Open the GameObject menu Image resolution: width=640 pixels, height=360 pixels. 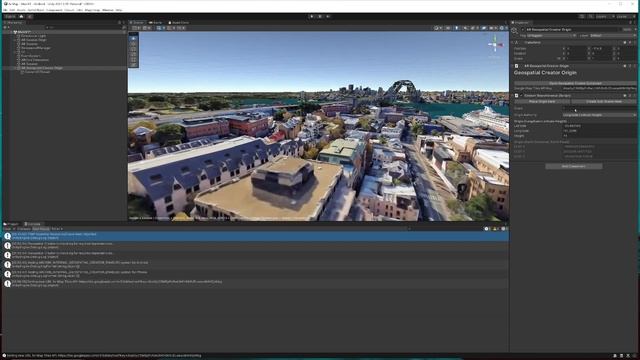[x=36, y=10]
